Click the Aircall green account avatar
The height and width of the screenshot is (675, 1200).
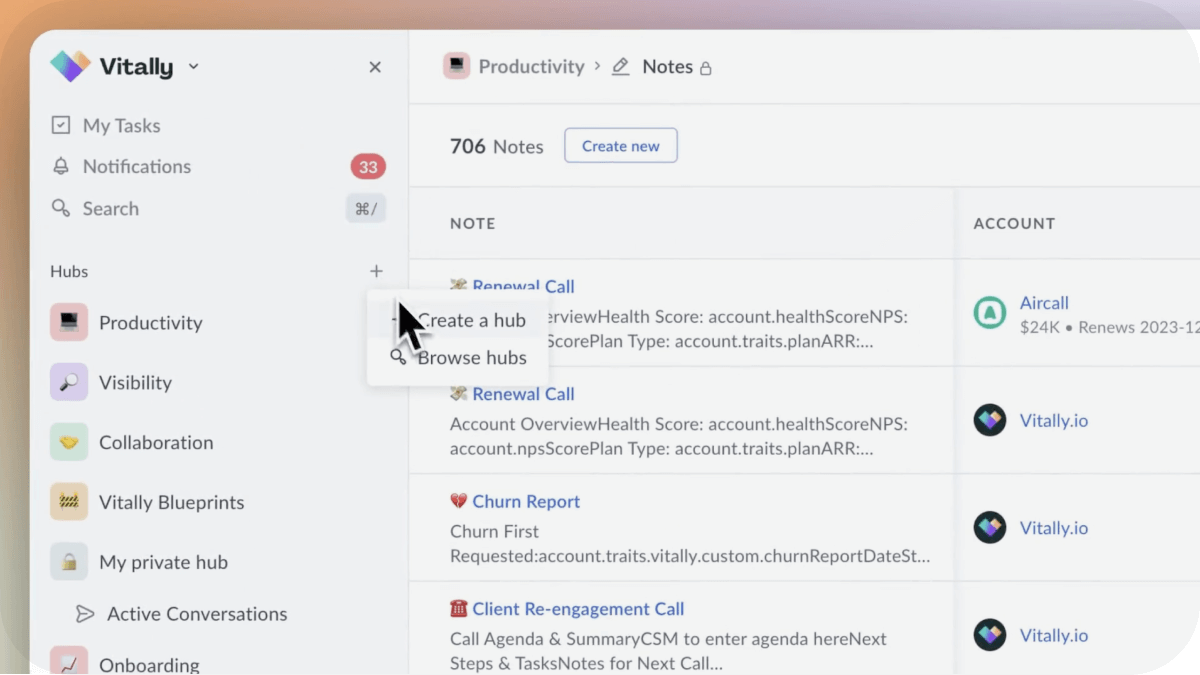click(989, 312)
